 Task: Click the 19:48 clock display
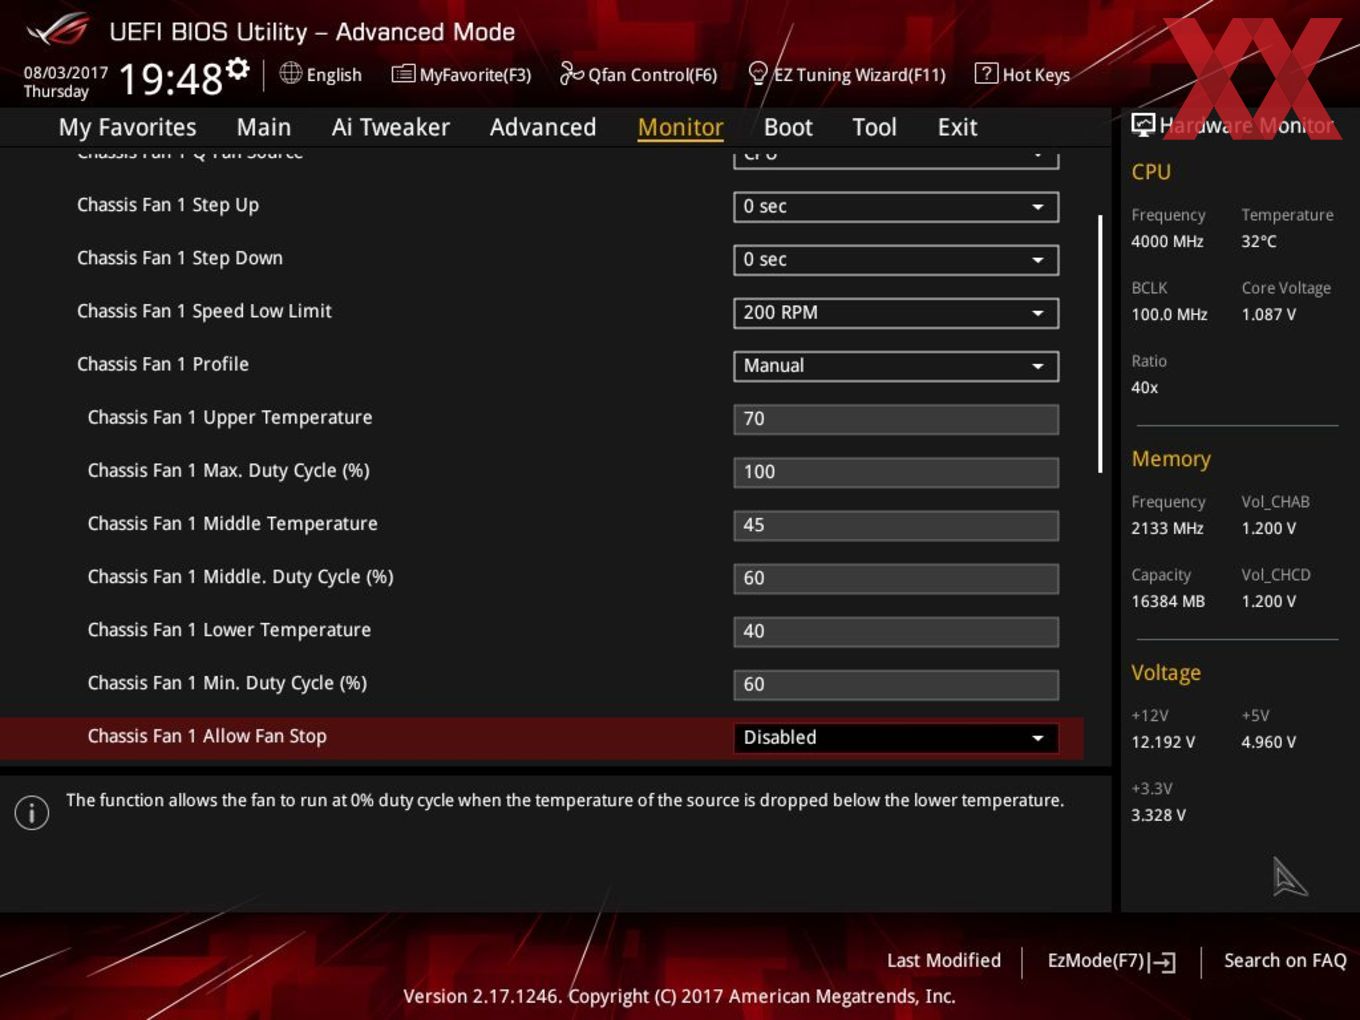171,78
